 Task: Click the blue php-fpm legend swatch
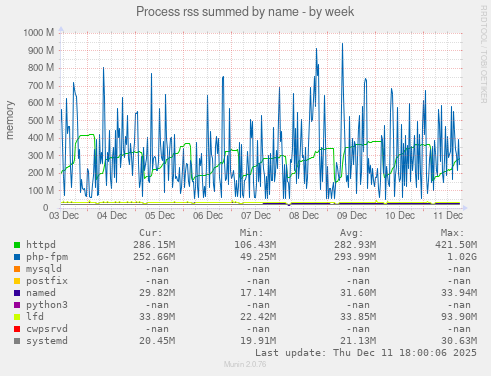[17, 257]
